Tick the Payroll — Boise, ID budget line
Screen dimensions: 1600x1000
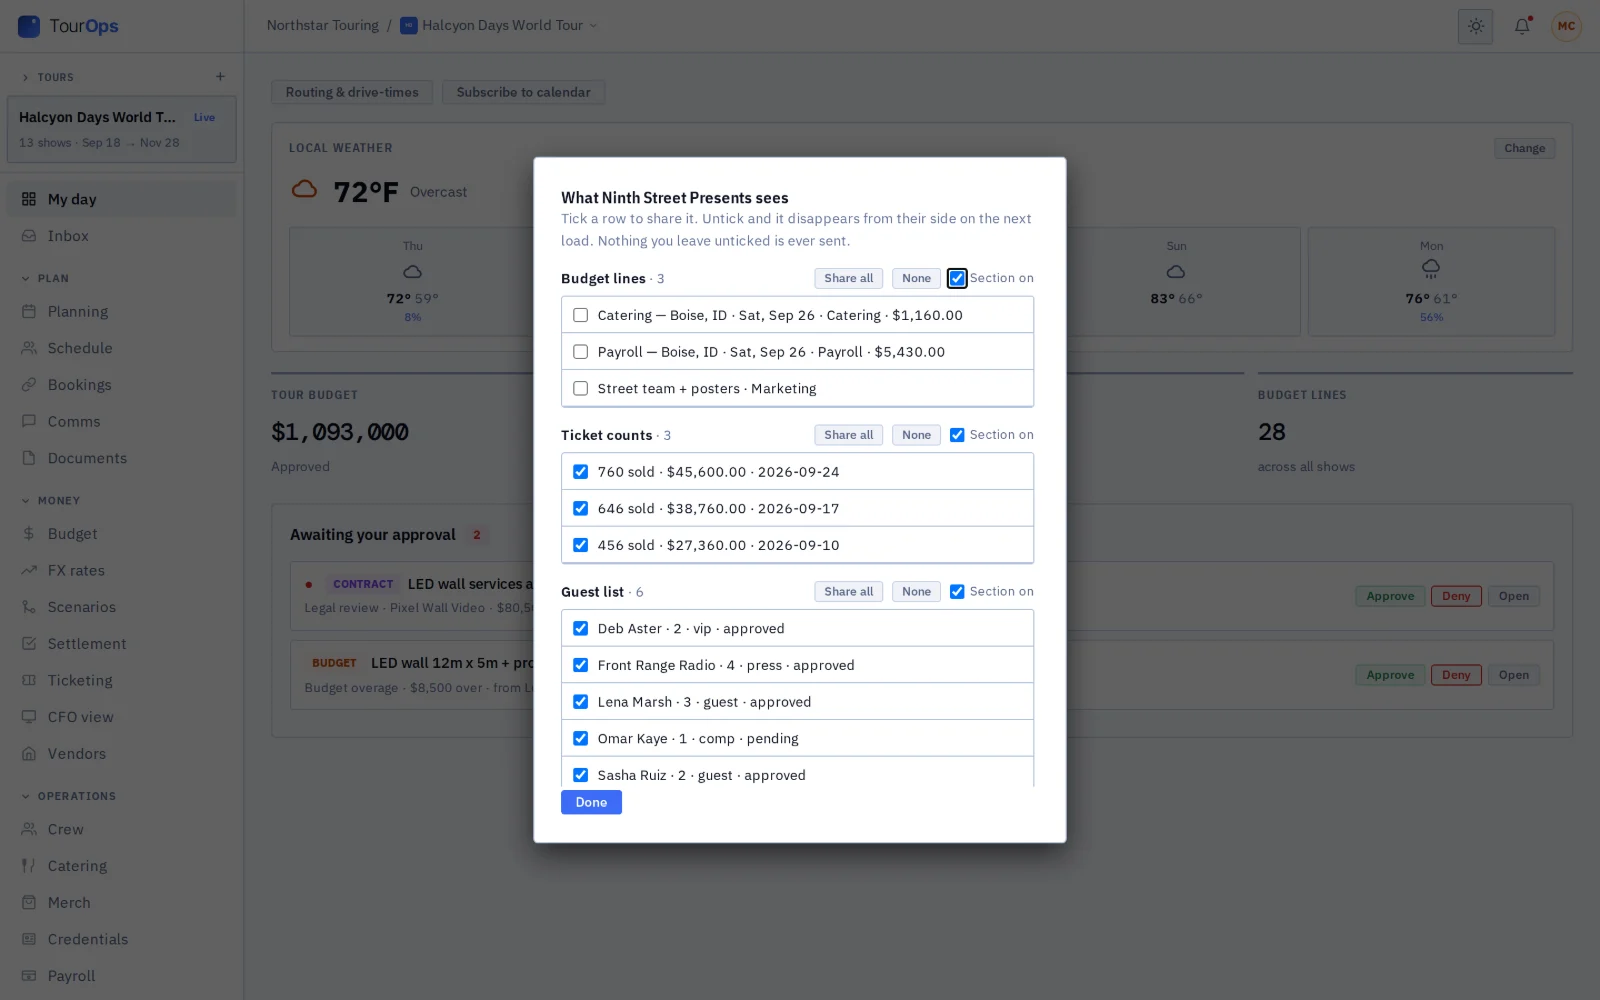pos(580,352)
